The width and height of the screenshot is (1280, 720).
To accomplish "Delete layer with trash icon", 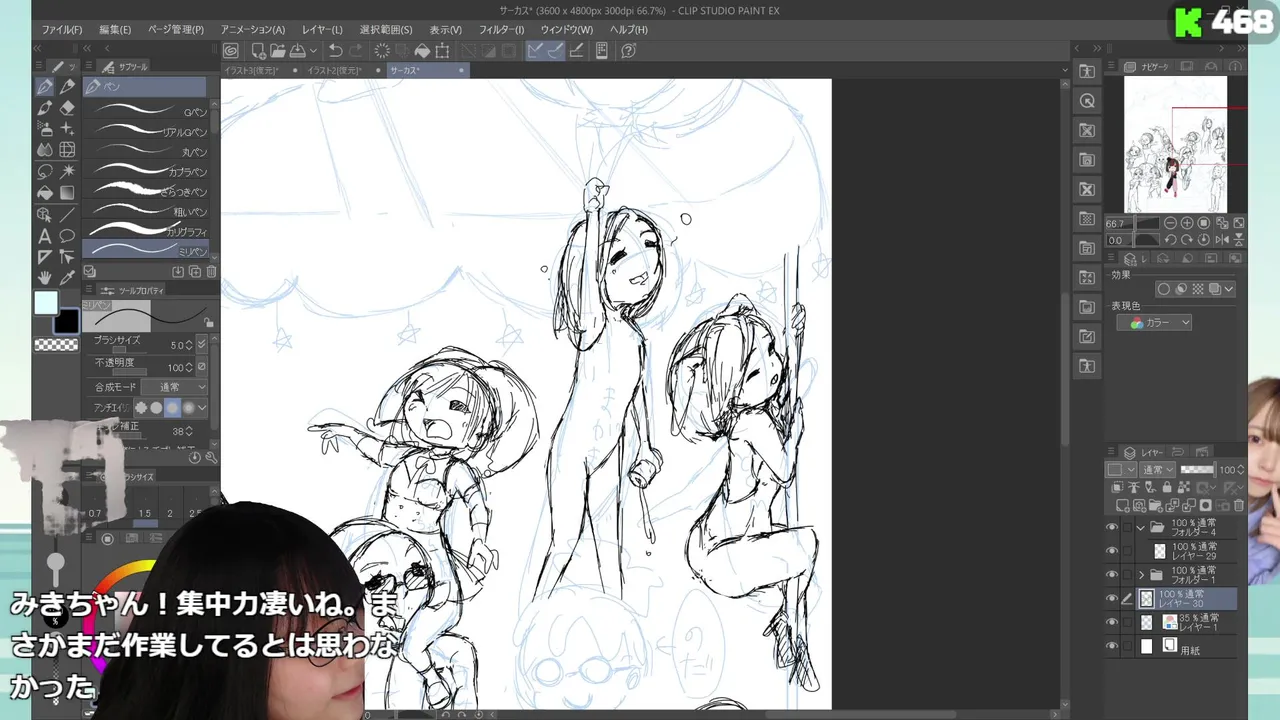I will [x=1239, y=506].
